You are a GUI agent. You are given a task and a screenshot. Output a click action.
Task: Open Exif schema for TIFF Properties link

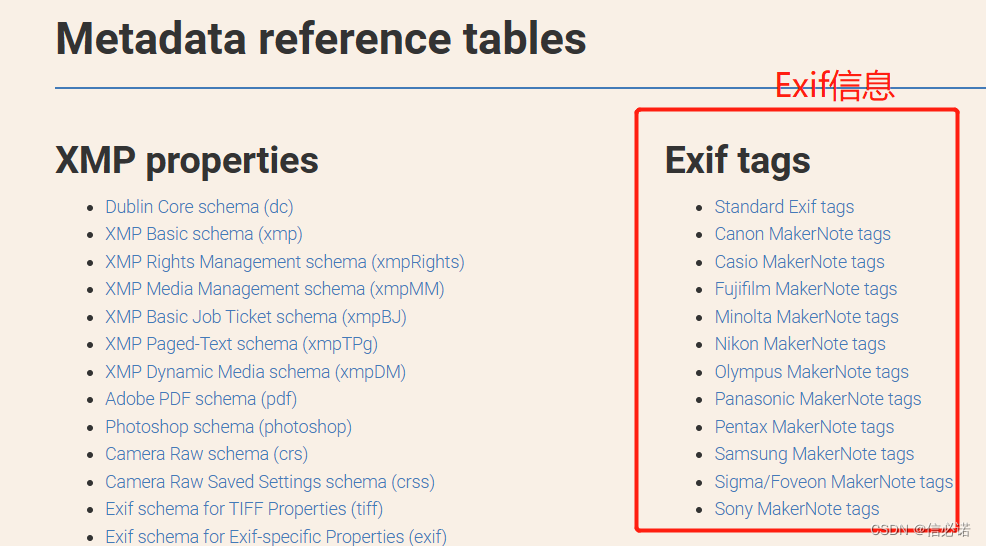[x=244, y=509]
